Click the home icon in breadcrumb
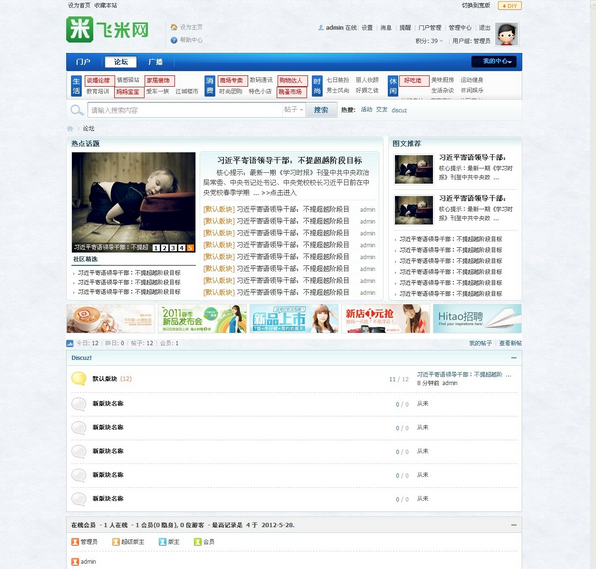Viewport: 596px width, 569px height. coord(70,128)
